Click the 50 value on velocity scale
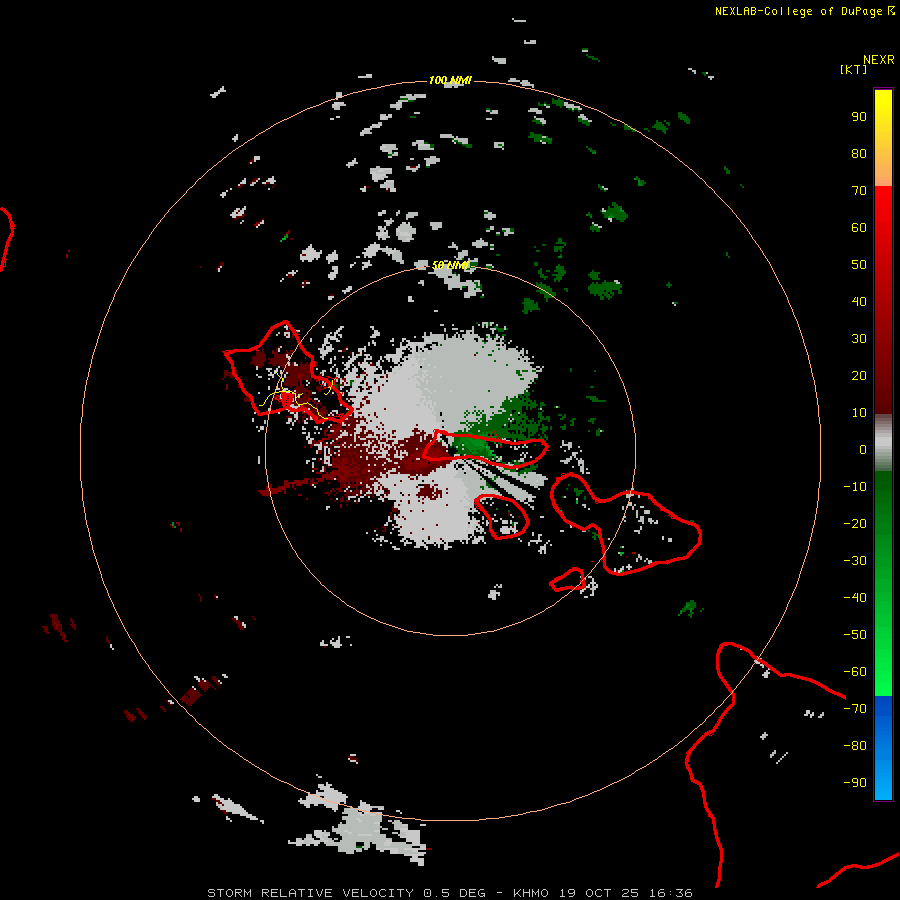 click(x=859, y=265)
